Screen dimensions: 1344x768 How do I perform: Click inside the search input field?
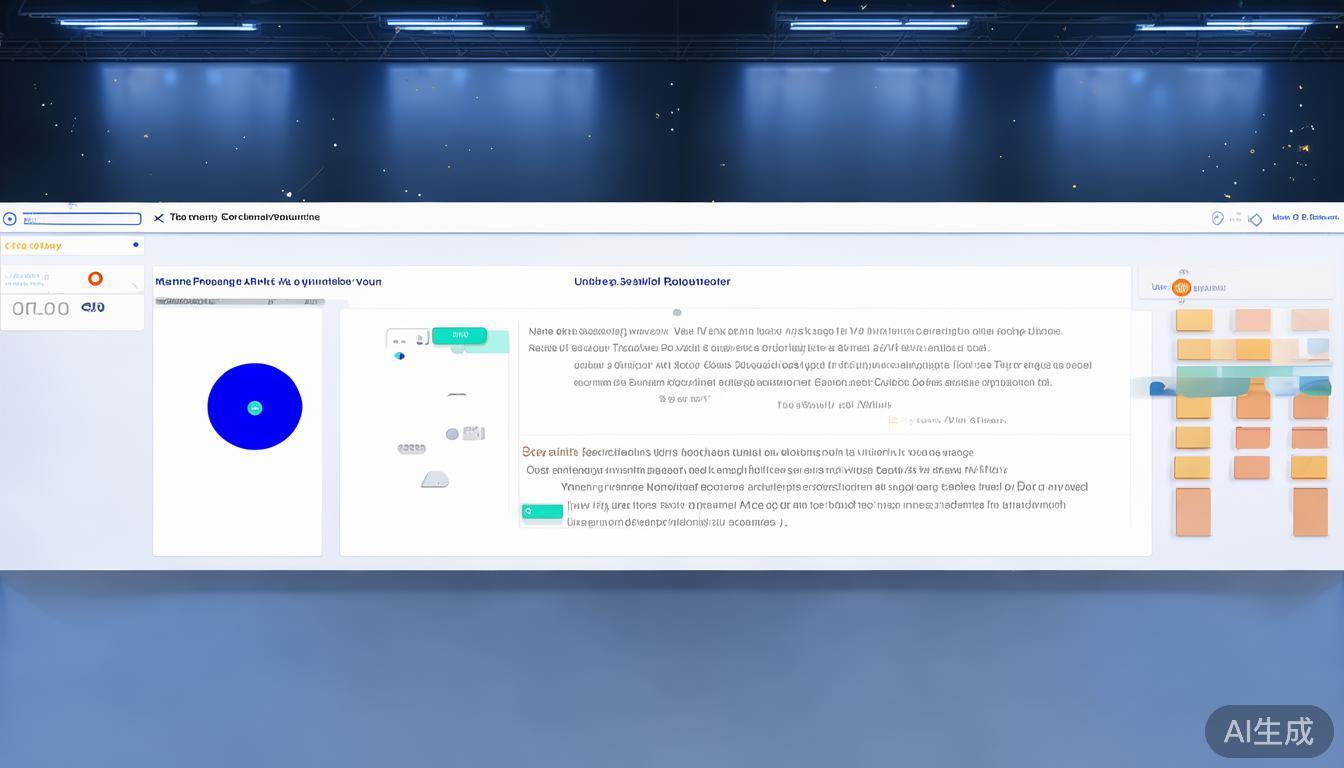80,218
